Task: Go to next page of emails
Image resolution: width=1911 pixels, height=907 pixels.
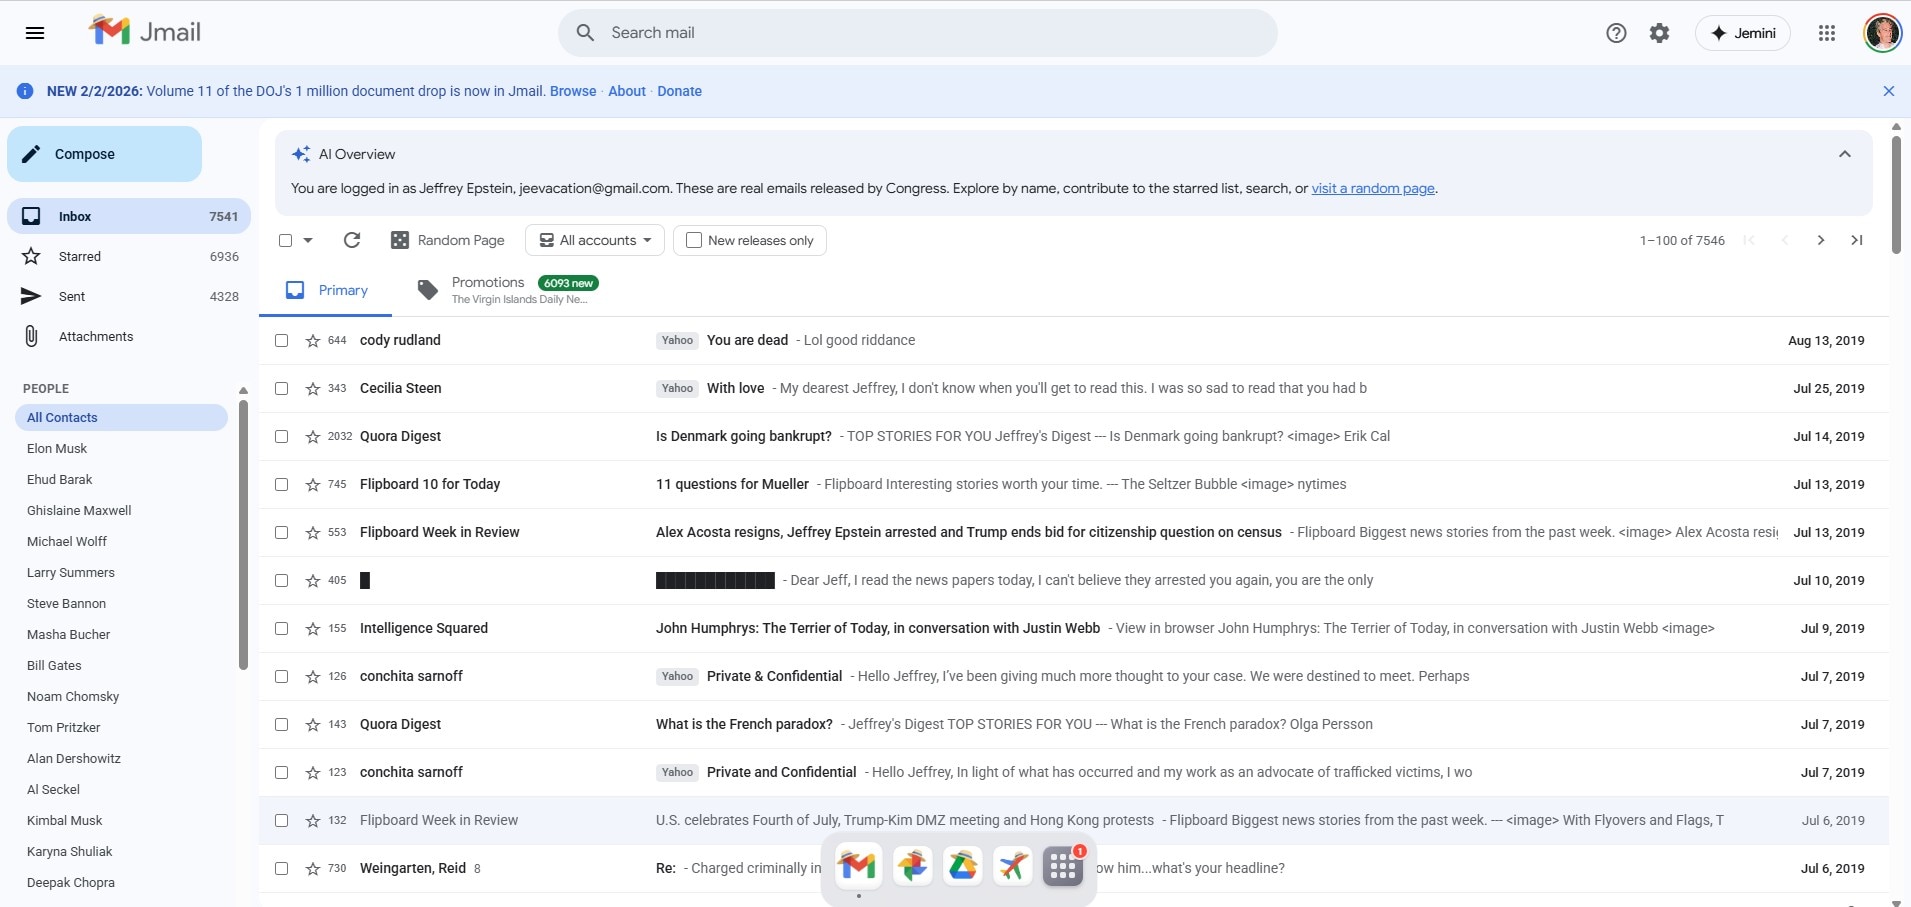Action: click(x=1820, y=240)
